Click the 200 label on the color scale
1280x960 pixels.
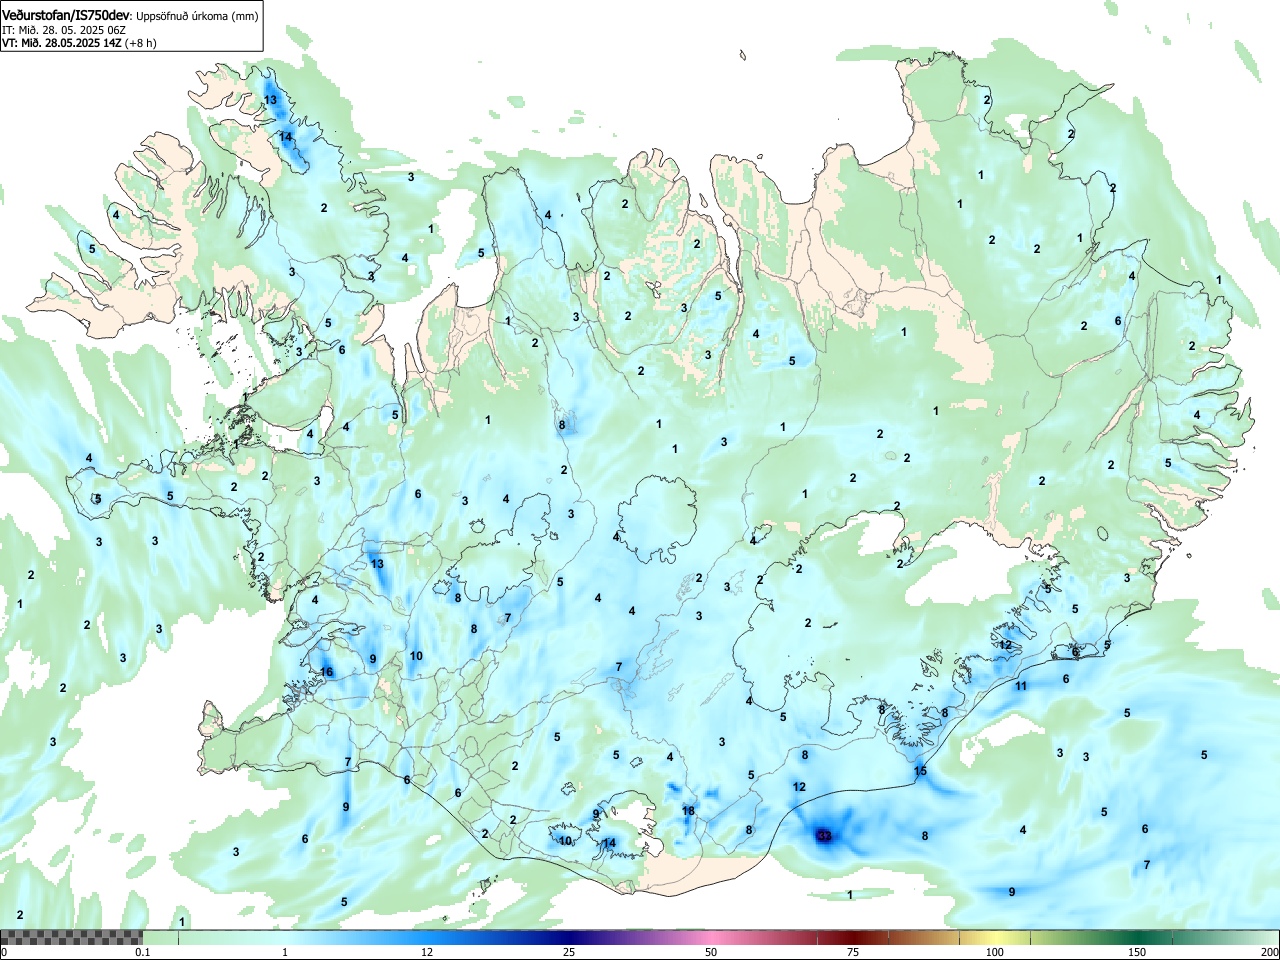1269,952
